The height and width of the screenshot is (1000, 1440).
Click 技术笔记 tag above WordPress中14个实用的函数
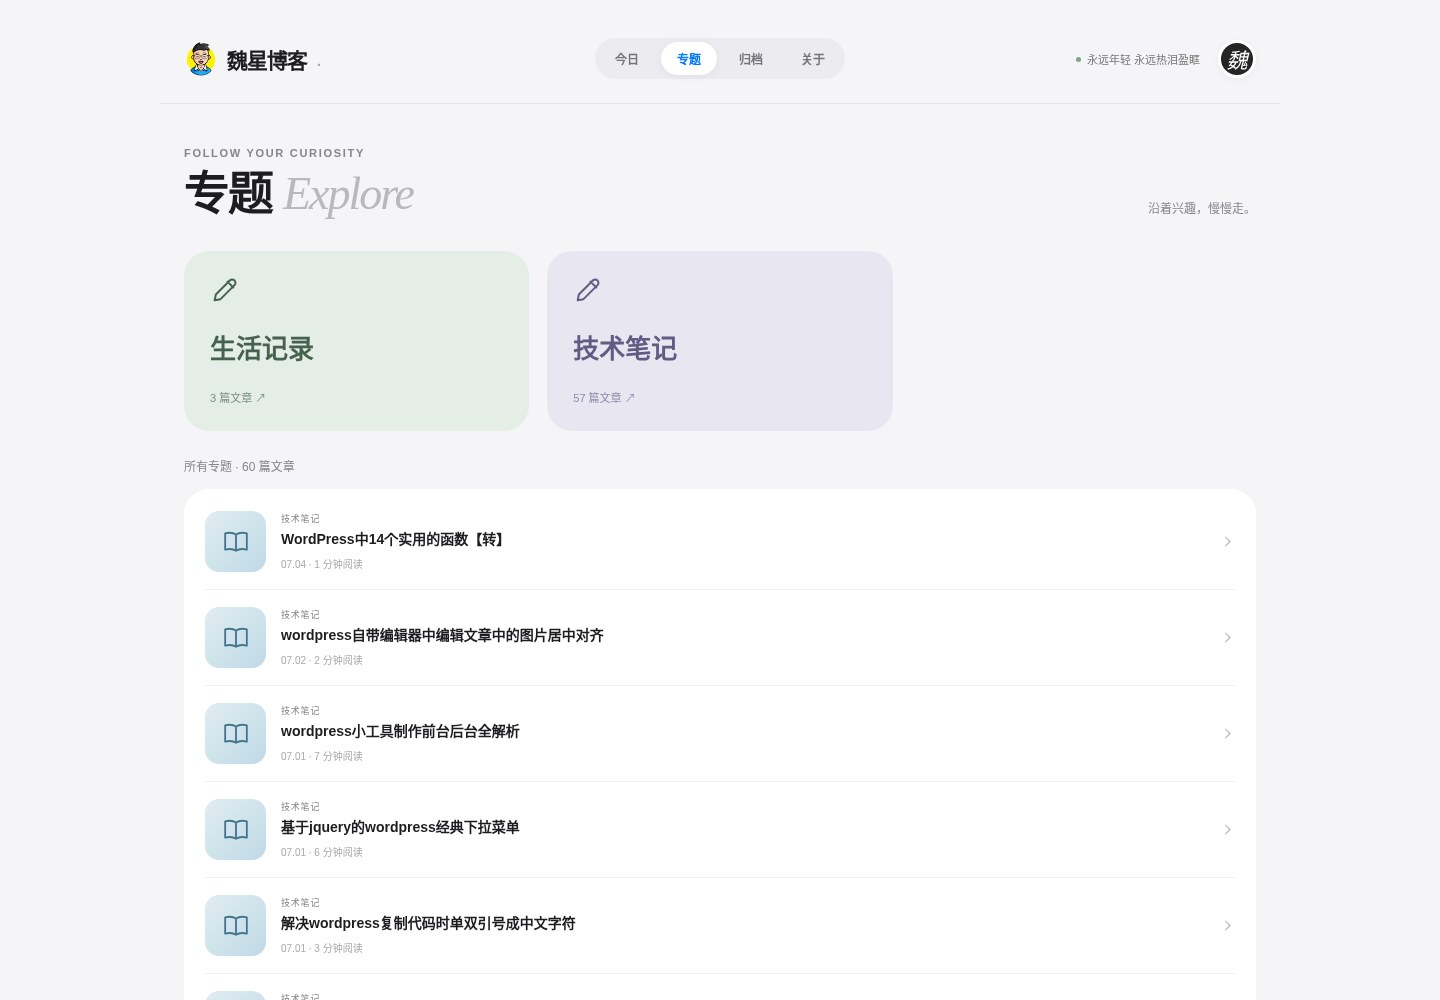(x=300, y=519)
